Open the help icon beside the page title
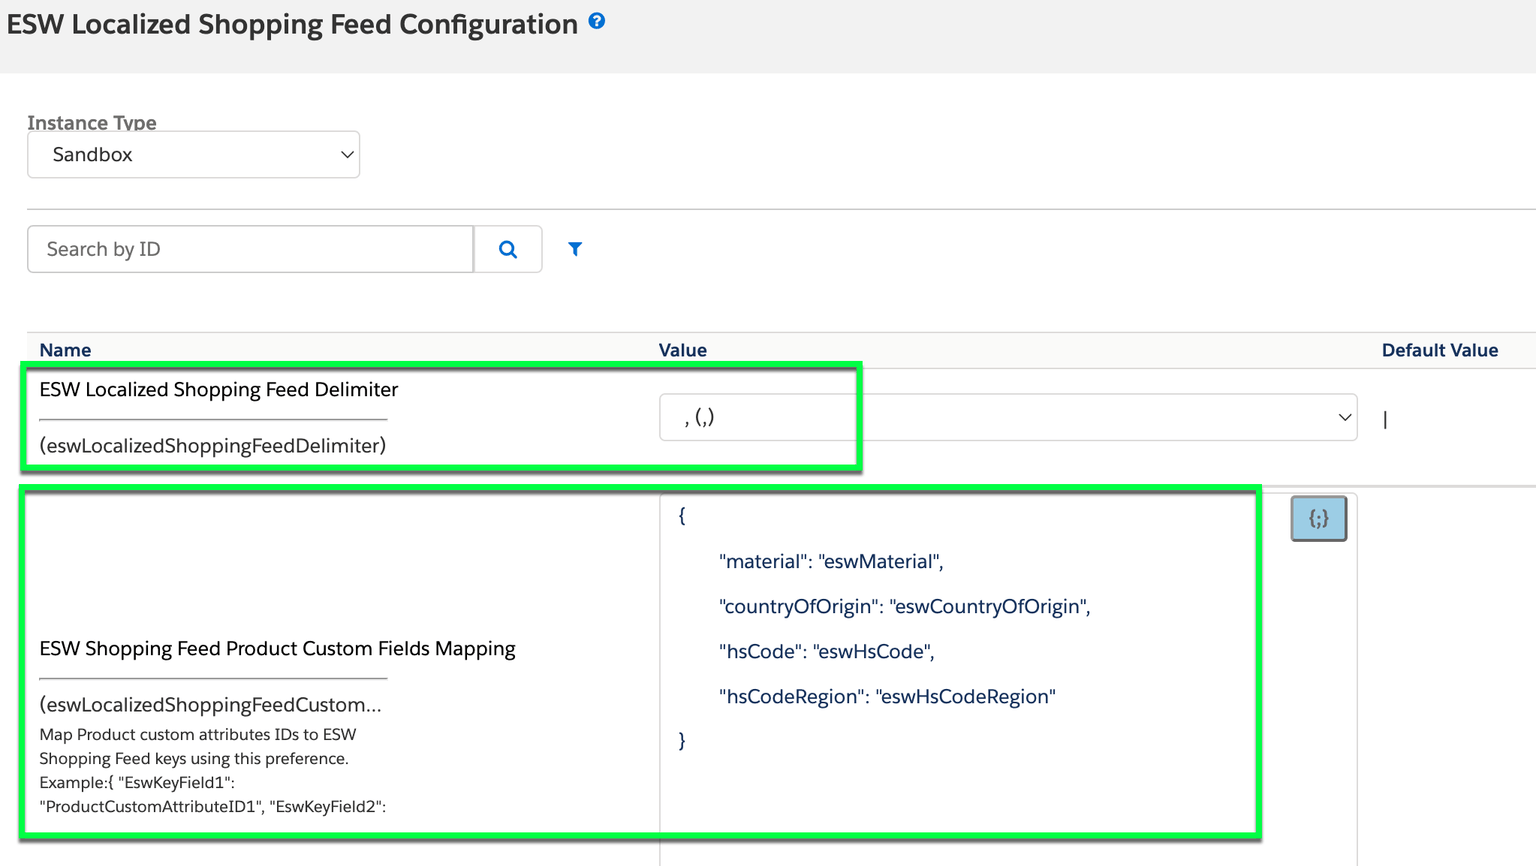Image resolution: width=1536 pixels, height=866 pixels. click(597, 20)
